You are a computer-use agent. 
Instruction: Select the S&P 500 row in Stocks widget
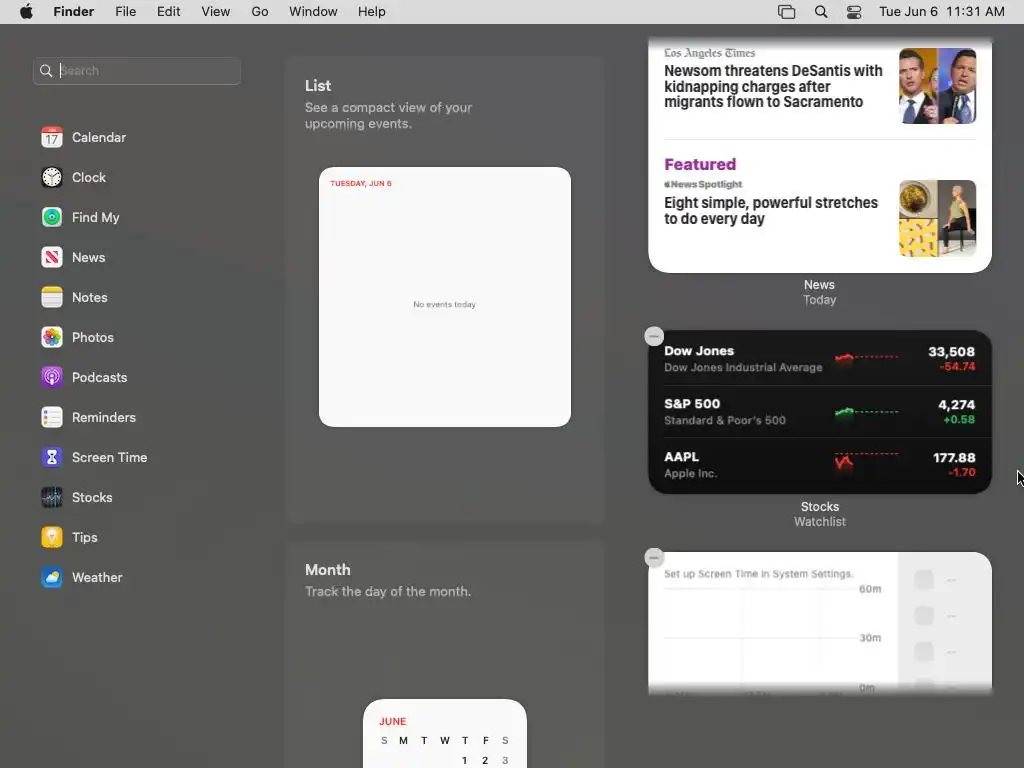click(820, 411)
